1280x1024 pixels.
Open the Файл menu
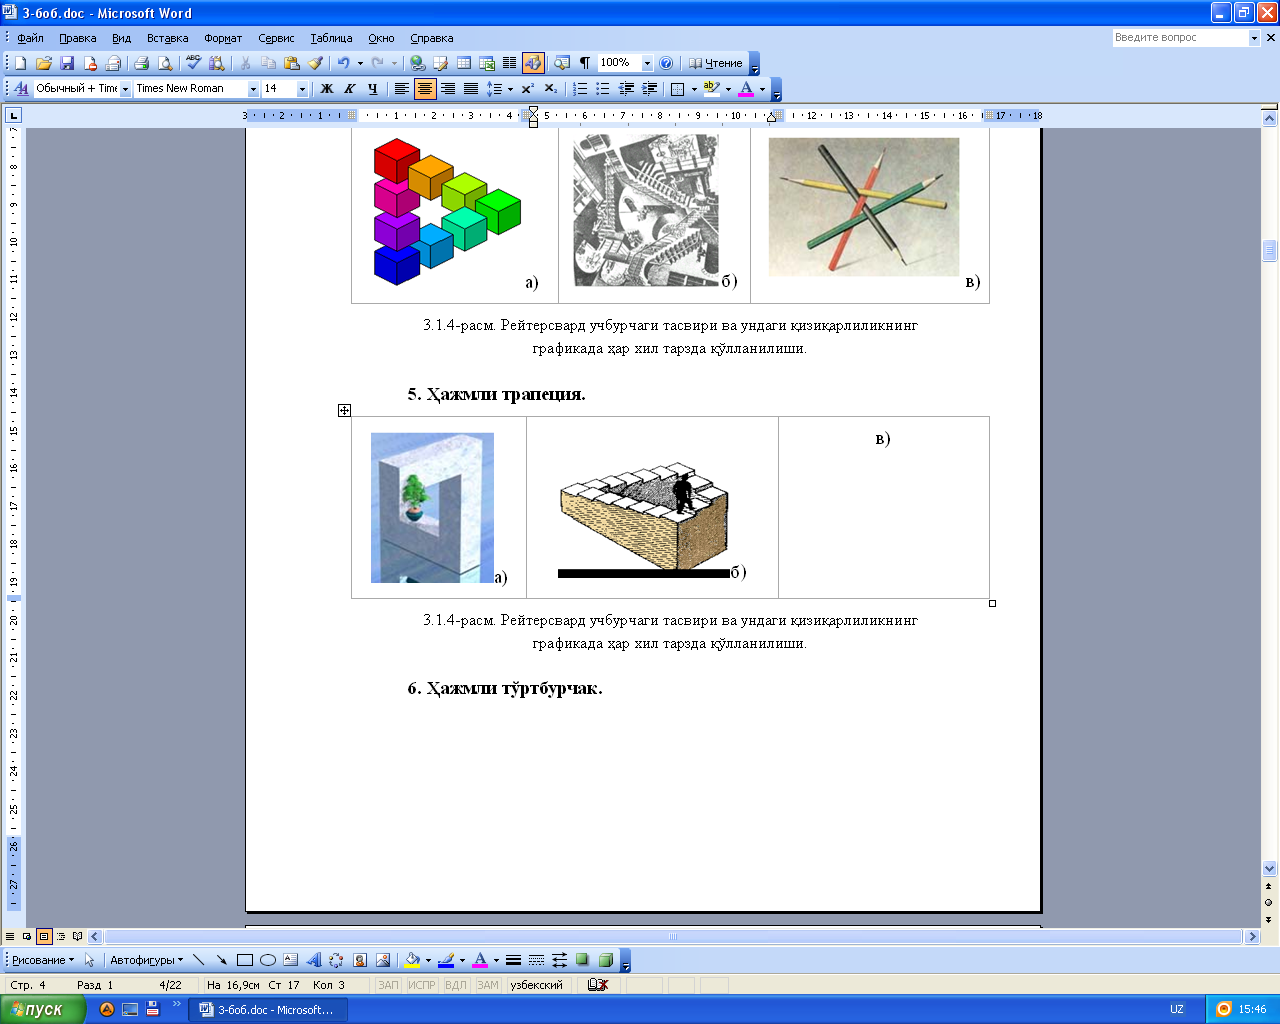coord(30,38)
